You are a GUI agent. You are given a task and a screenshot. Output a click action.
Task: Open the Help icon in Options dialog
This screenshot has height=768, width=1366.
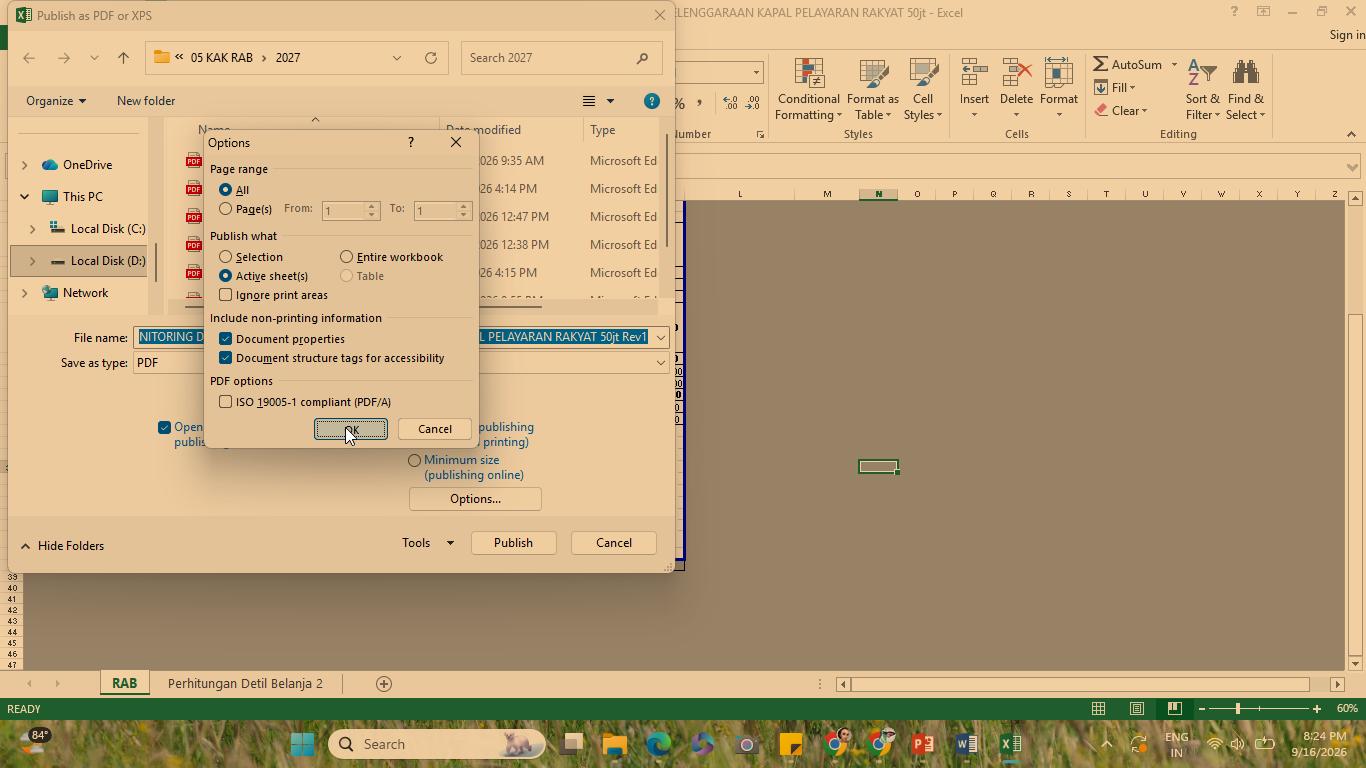click(x=410, y=142)
